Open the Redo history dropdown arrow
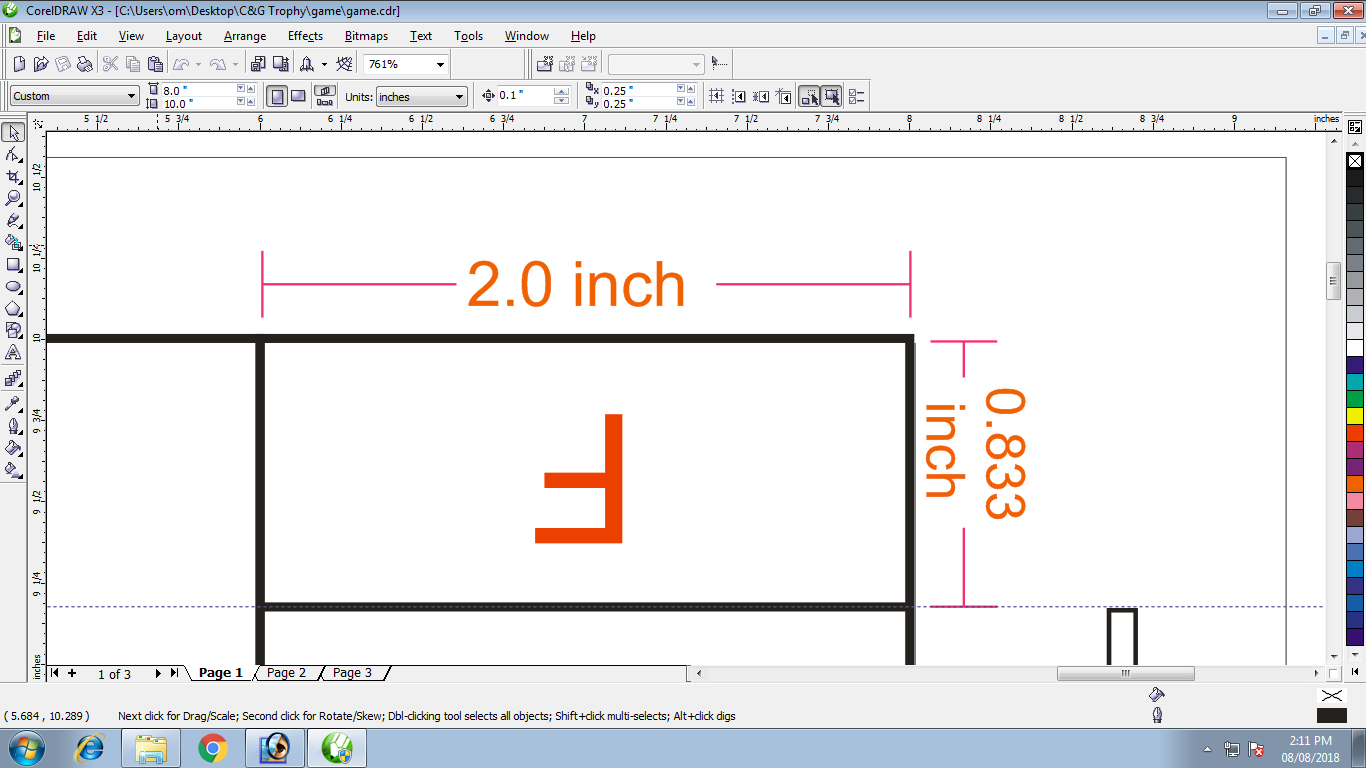This screenshot has width=1366, height=768. click(235, 64)
